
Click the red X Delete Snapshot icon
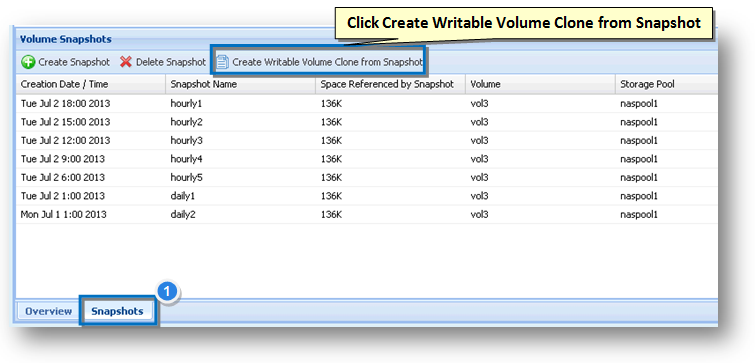tap(126, 62)
